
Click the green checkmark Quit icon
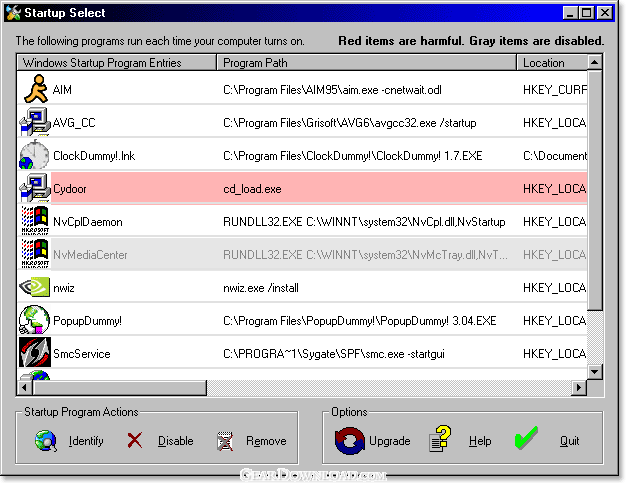click(526, 438)
